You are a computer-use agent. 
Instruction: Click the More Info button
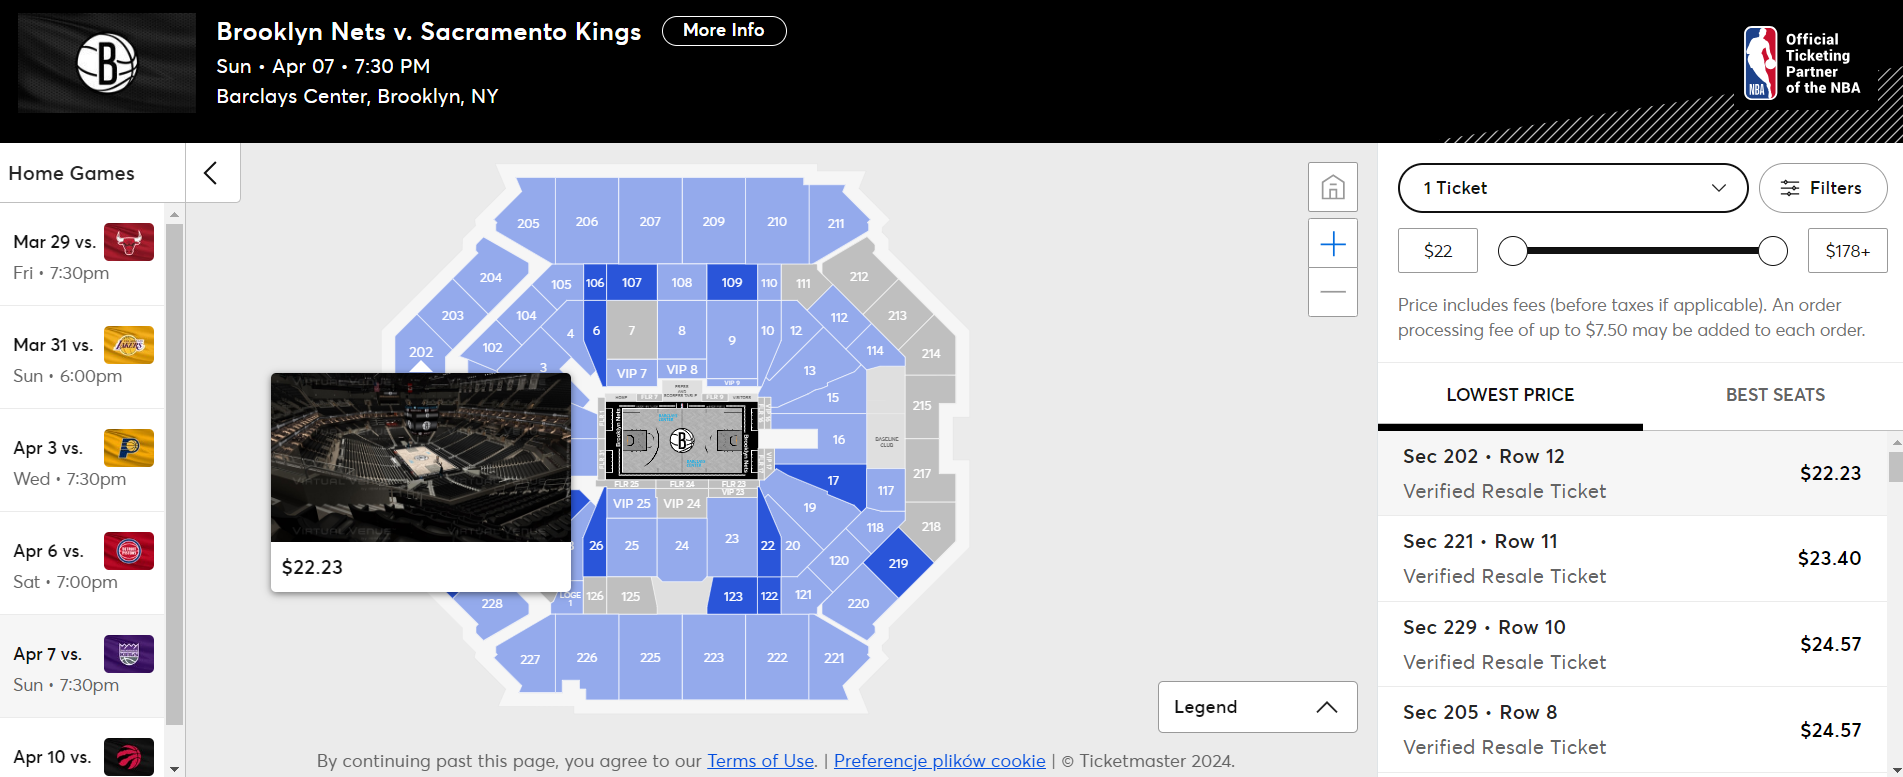click(724, 31)
